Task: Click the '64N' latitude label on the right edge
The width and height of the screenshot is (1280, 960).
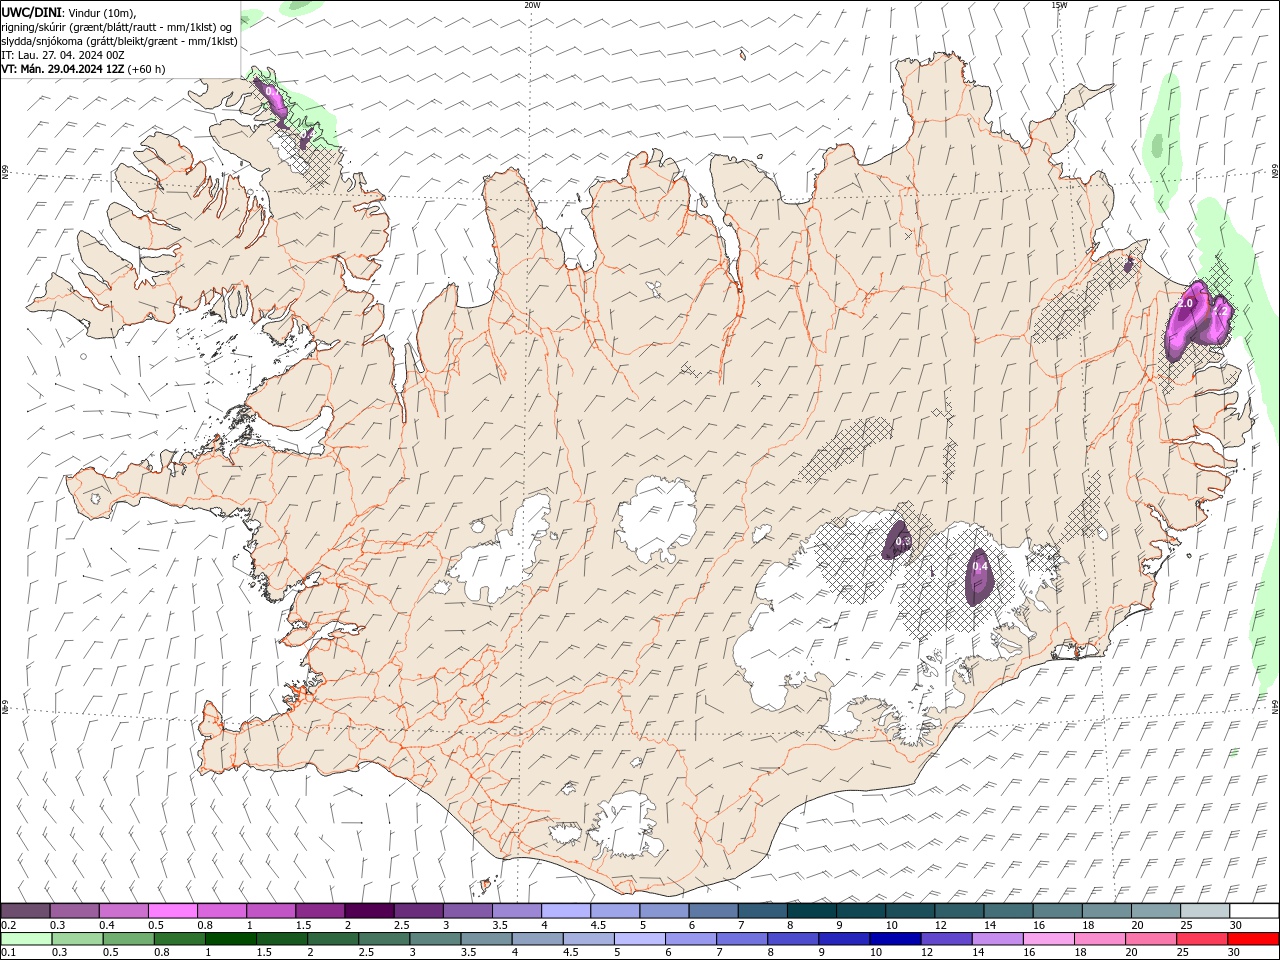Action: coord(1275,706)
